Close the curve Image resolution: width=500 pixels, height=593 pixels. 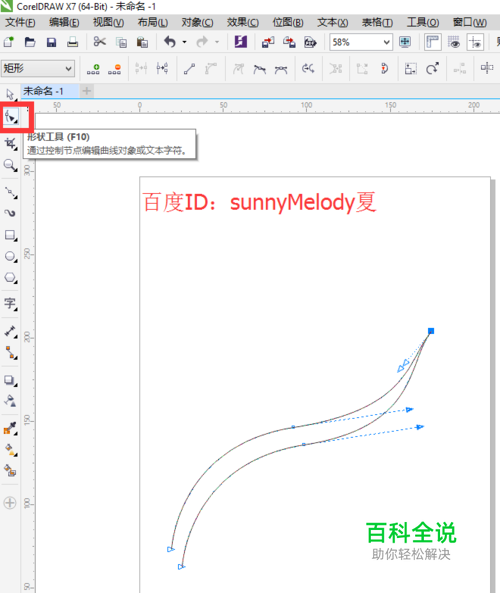pos(384,69)
